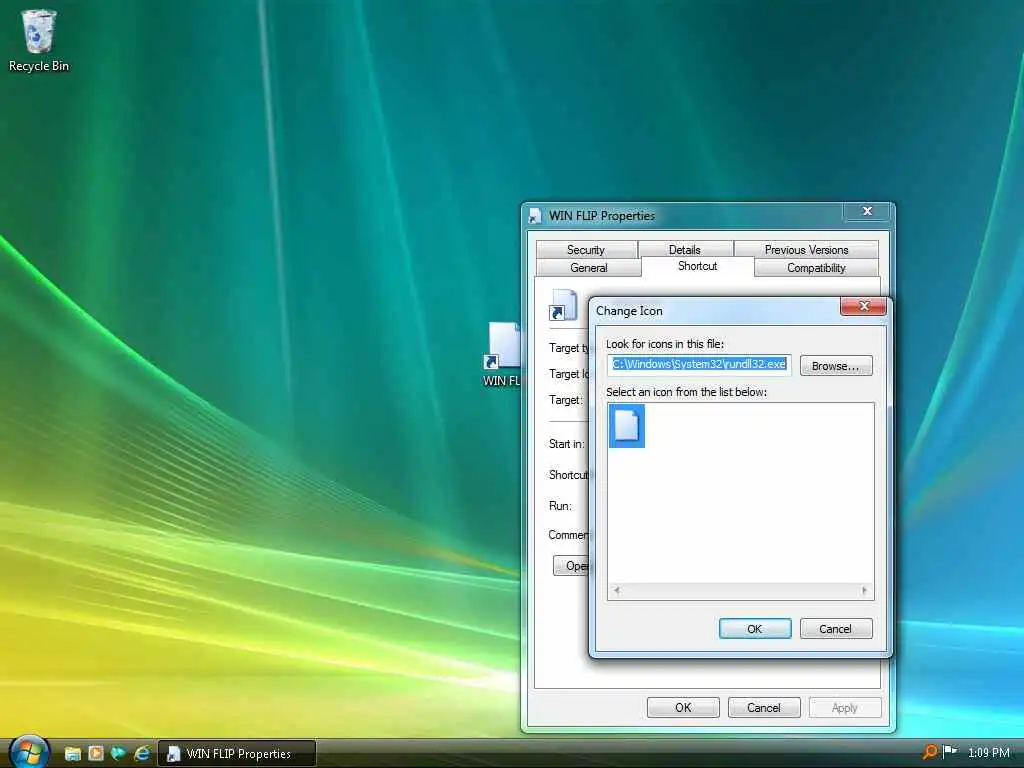Screen dimensions: 1024x768
Task: Click Cancel in WIN FLIP Properties window
Action: 764,707
